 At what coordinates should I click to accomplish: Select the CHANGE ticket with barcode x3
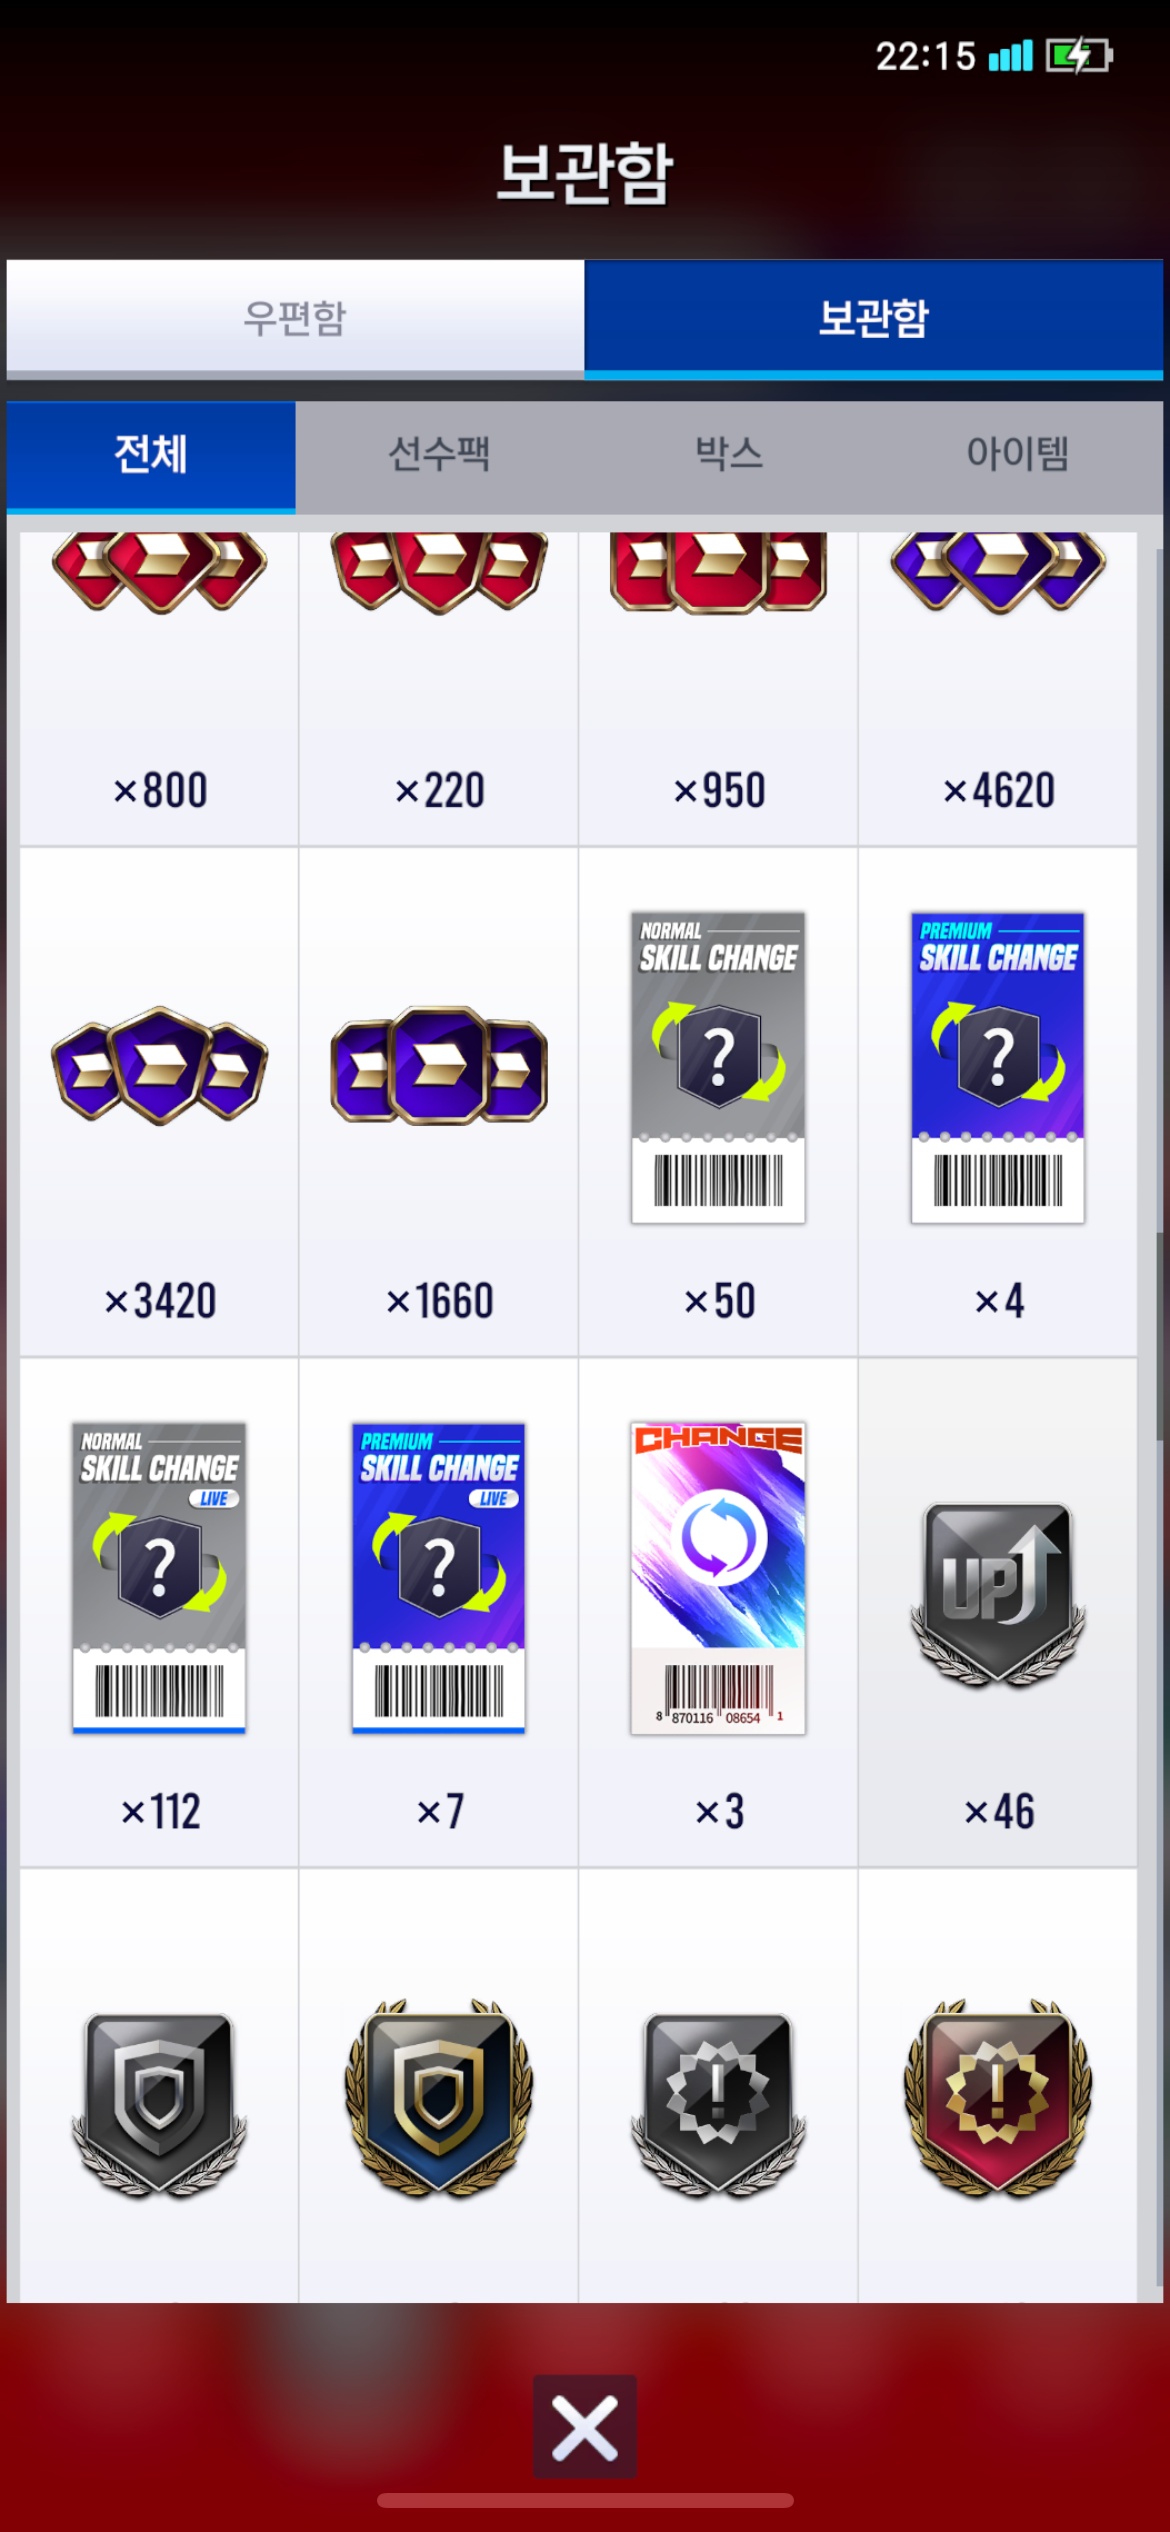pyautogui.click(x=718, y=1612)
